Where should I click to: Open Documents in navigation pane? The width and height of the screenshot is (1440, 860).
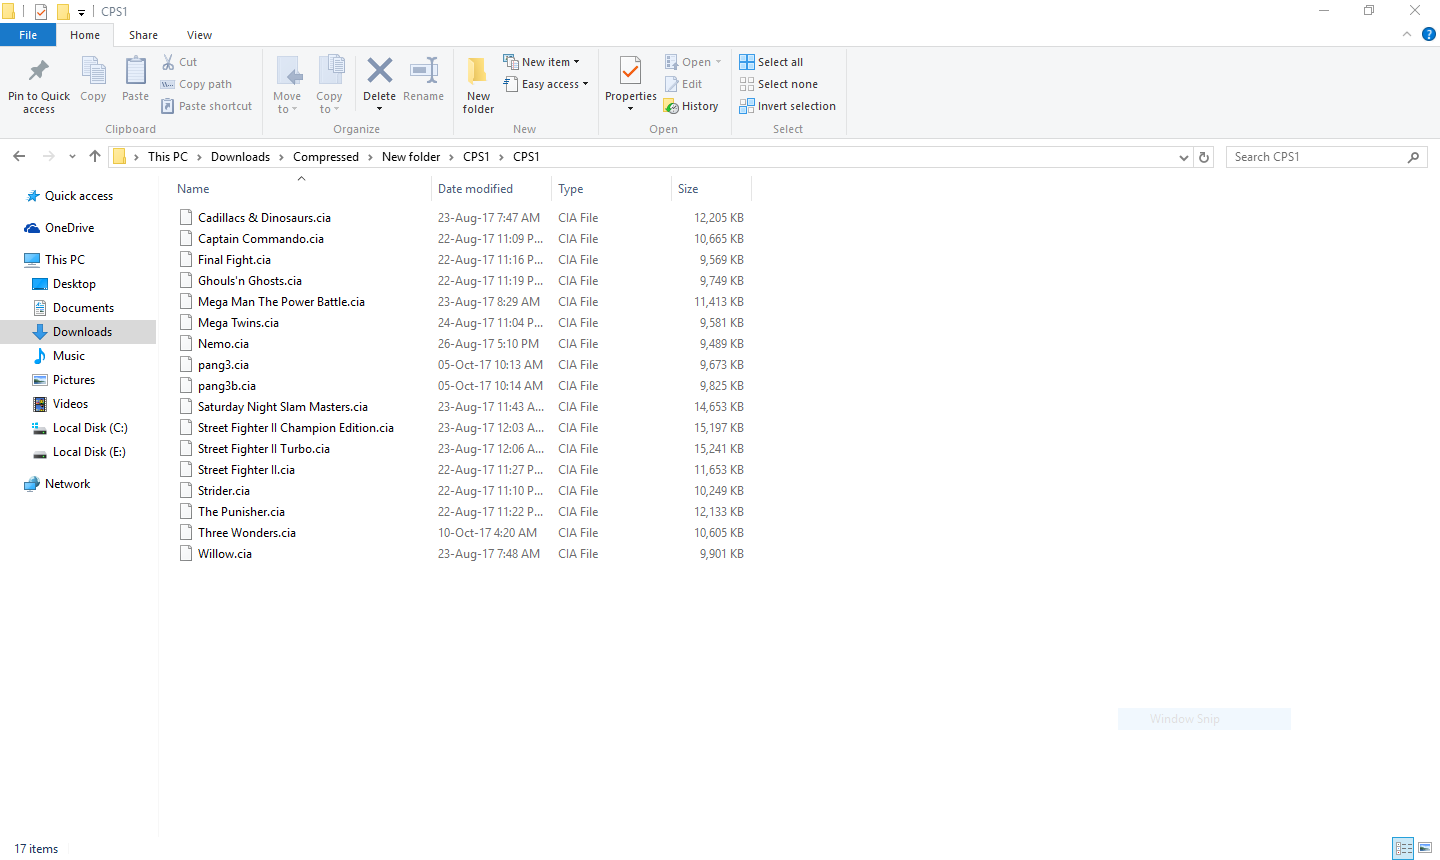83,308
